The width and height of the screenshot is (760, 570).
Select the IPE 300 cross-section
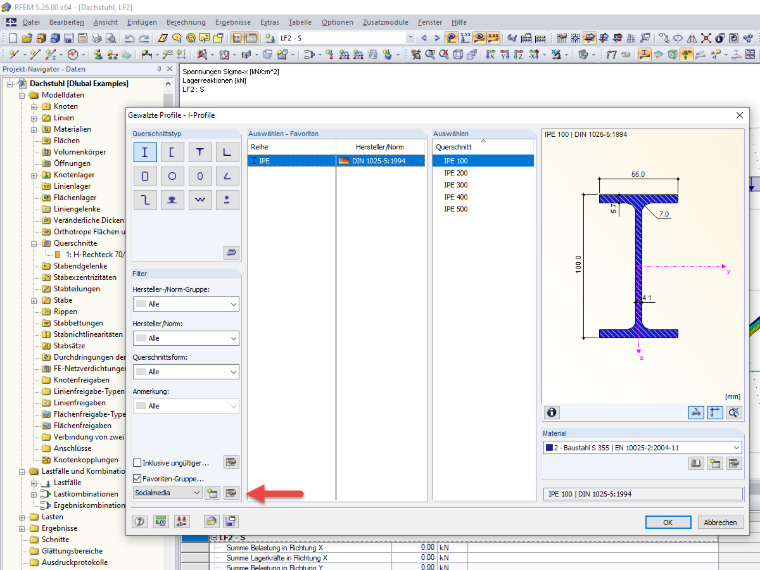point(483,185)
